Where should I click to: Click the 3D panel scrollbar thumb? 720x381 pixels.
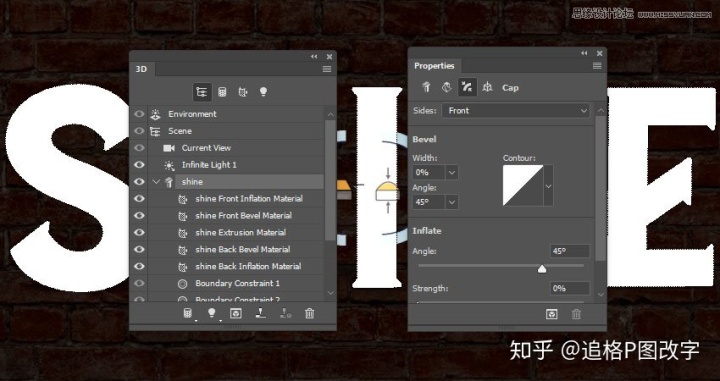coord(331,180)
